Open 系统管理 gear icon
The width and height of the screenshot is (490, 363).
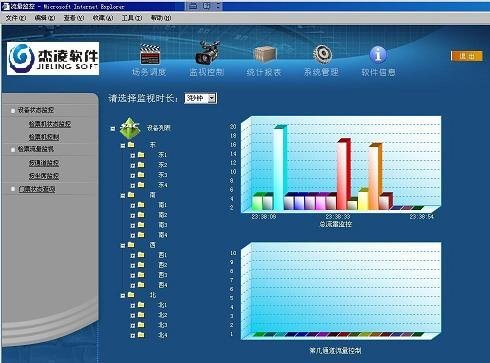(x=322, y=54)
